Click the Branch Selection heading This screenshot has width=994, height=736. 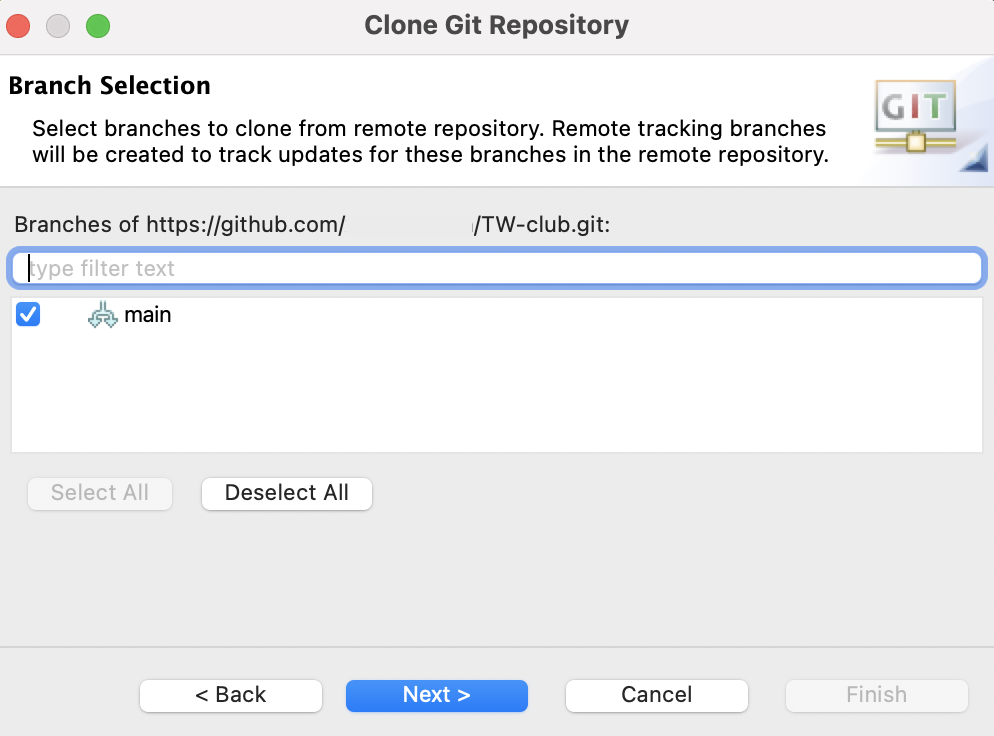[110, 86]
